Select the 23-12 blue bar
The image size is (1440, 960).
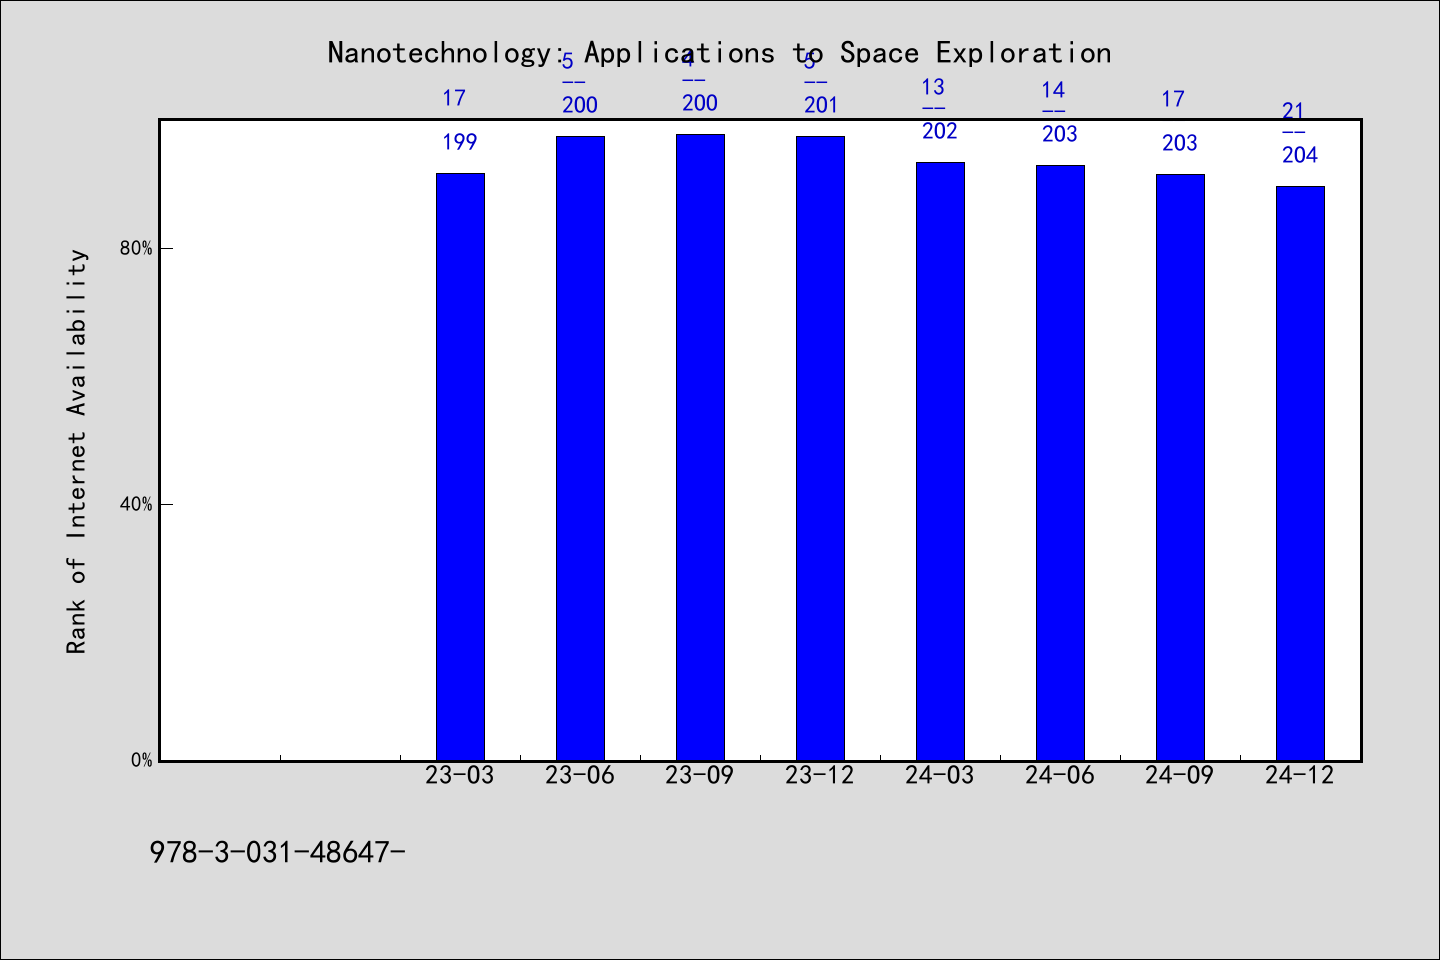[x=820, y=448]
